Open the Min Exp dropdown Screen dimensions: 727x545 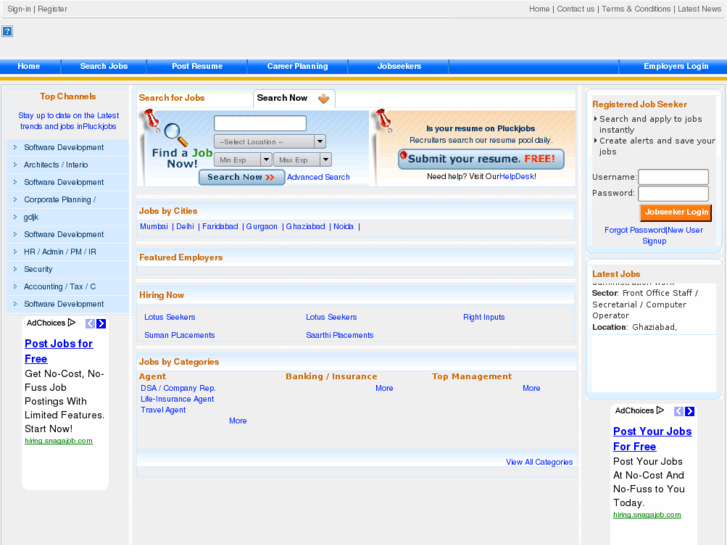242,160
